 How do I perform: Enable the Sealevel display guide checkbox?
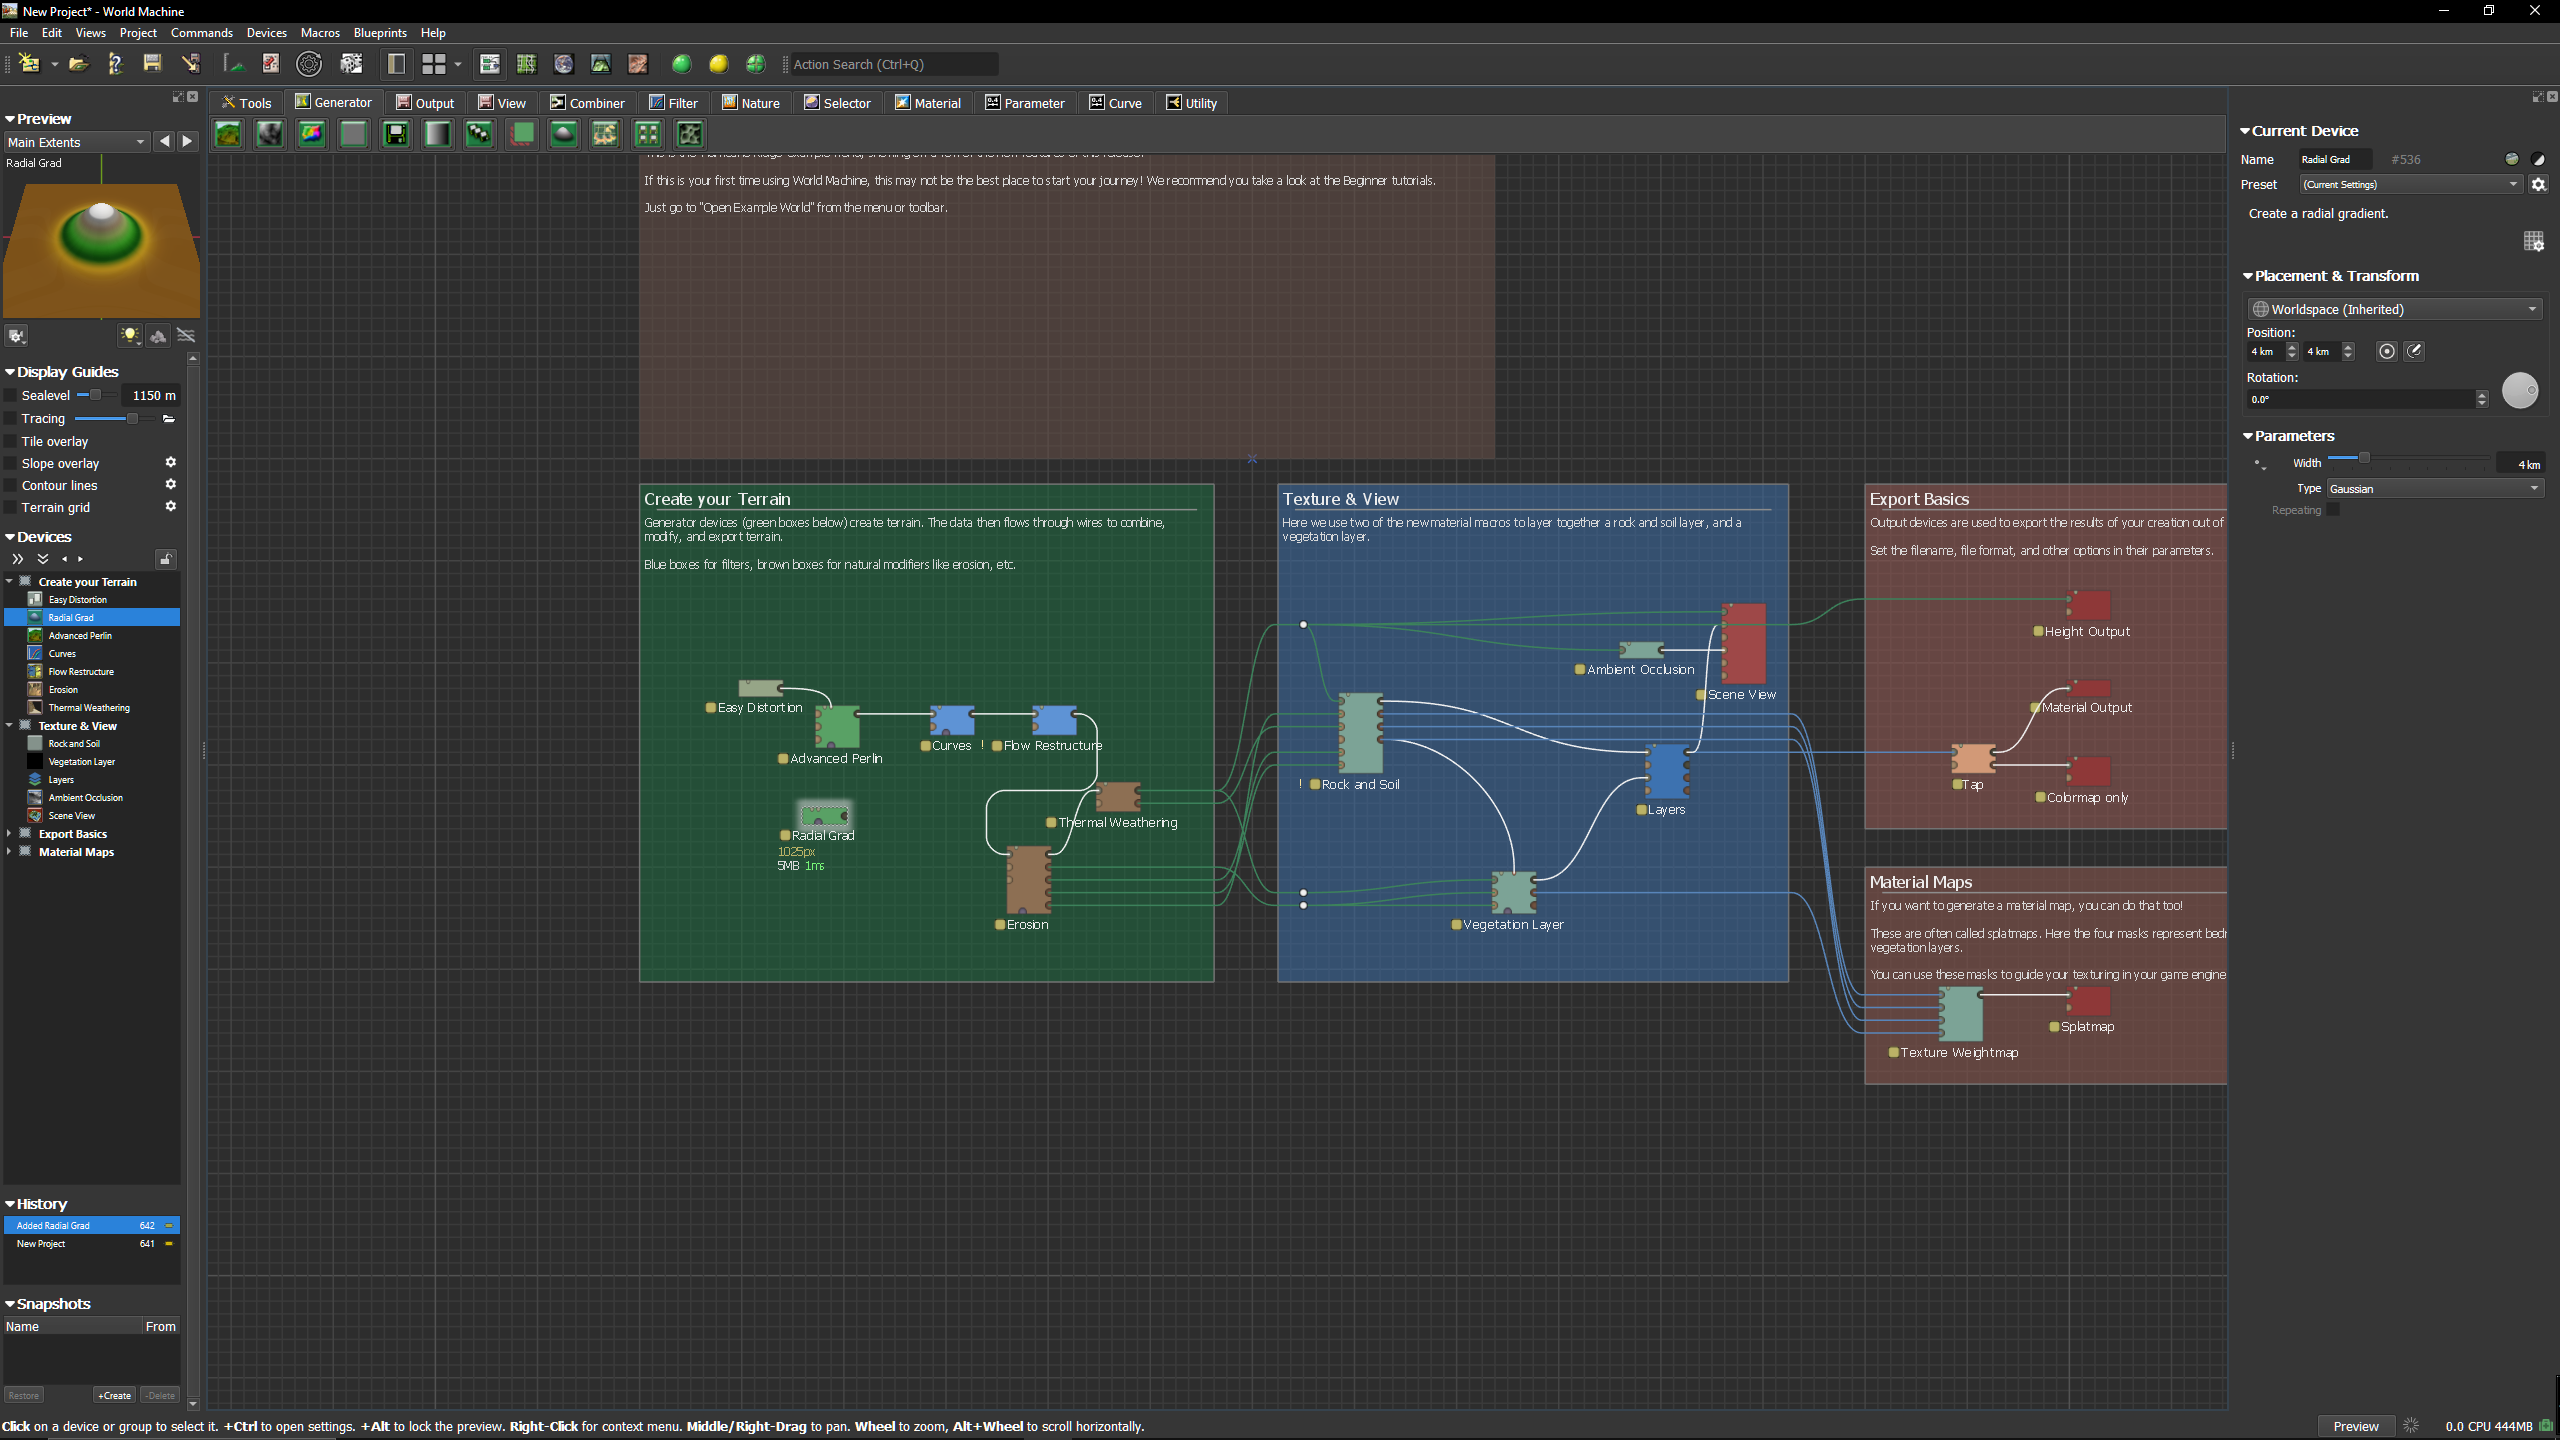point(11,396)
